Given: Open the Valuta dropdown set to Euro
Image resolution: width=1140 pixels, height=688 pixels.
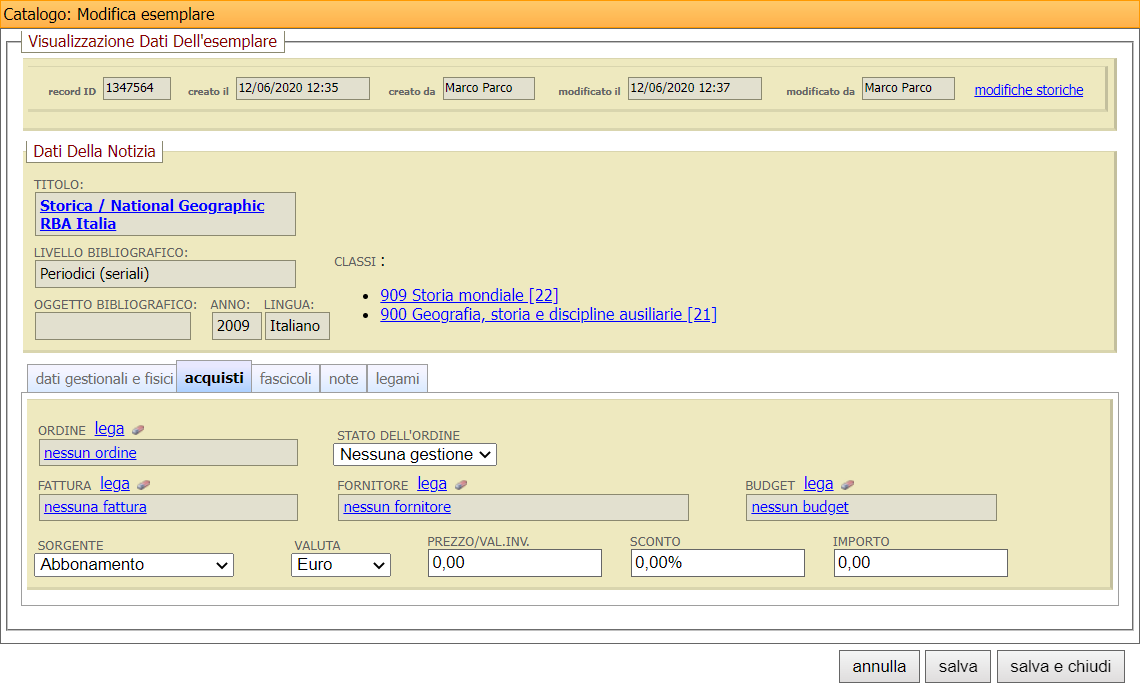Looking at the screenshot, I should pyautogui.click(x=340, y=565).
